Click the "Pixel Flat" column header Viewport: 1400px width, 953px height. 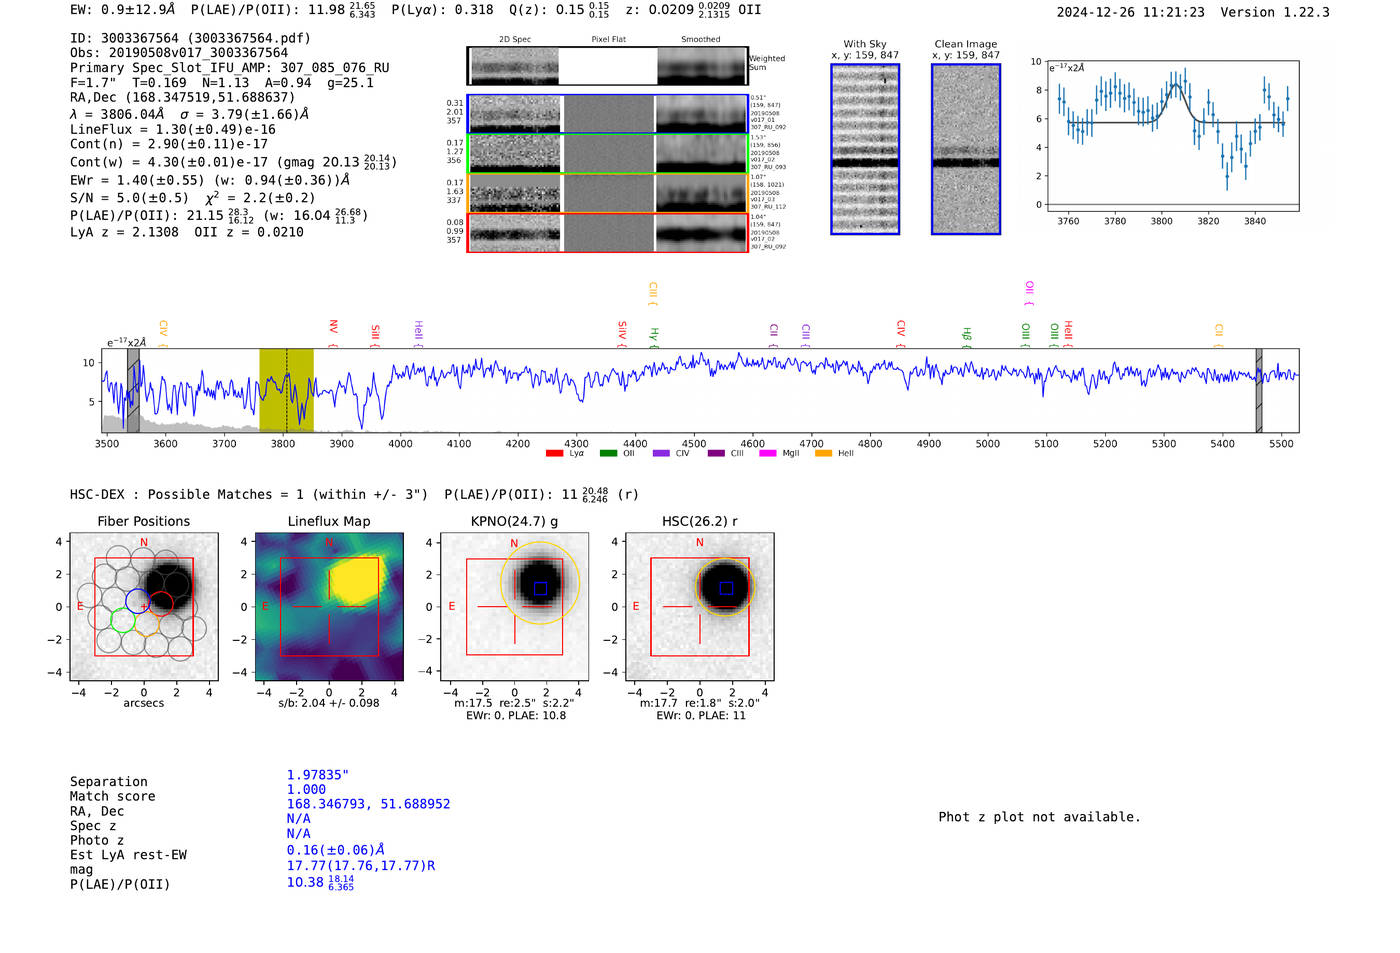[608, 40]
